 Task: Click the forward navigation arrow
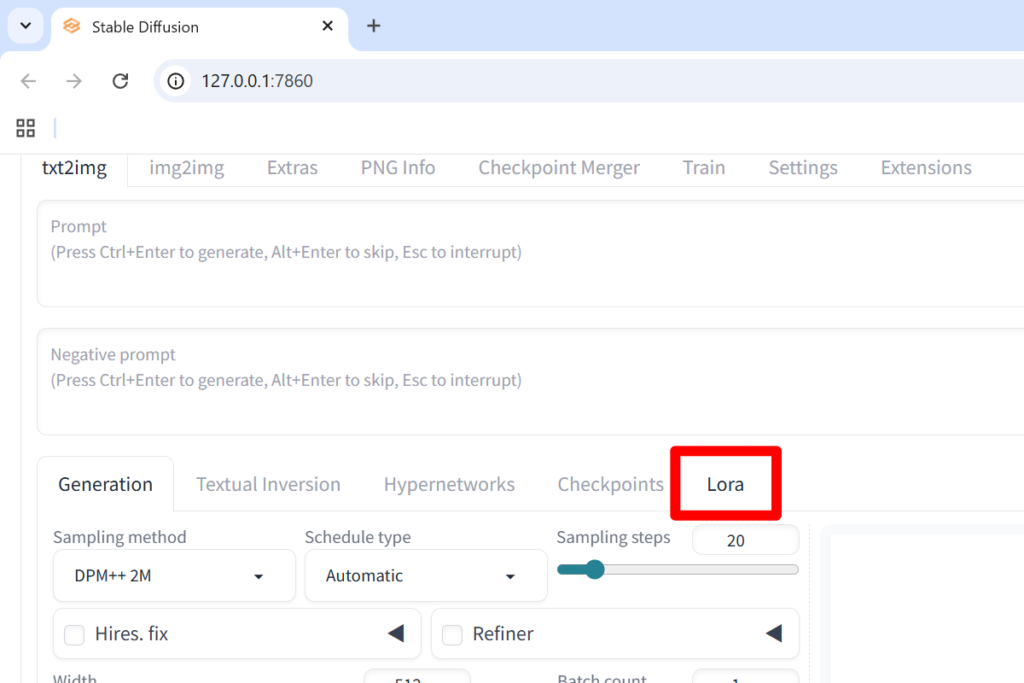pos(74,81)
